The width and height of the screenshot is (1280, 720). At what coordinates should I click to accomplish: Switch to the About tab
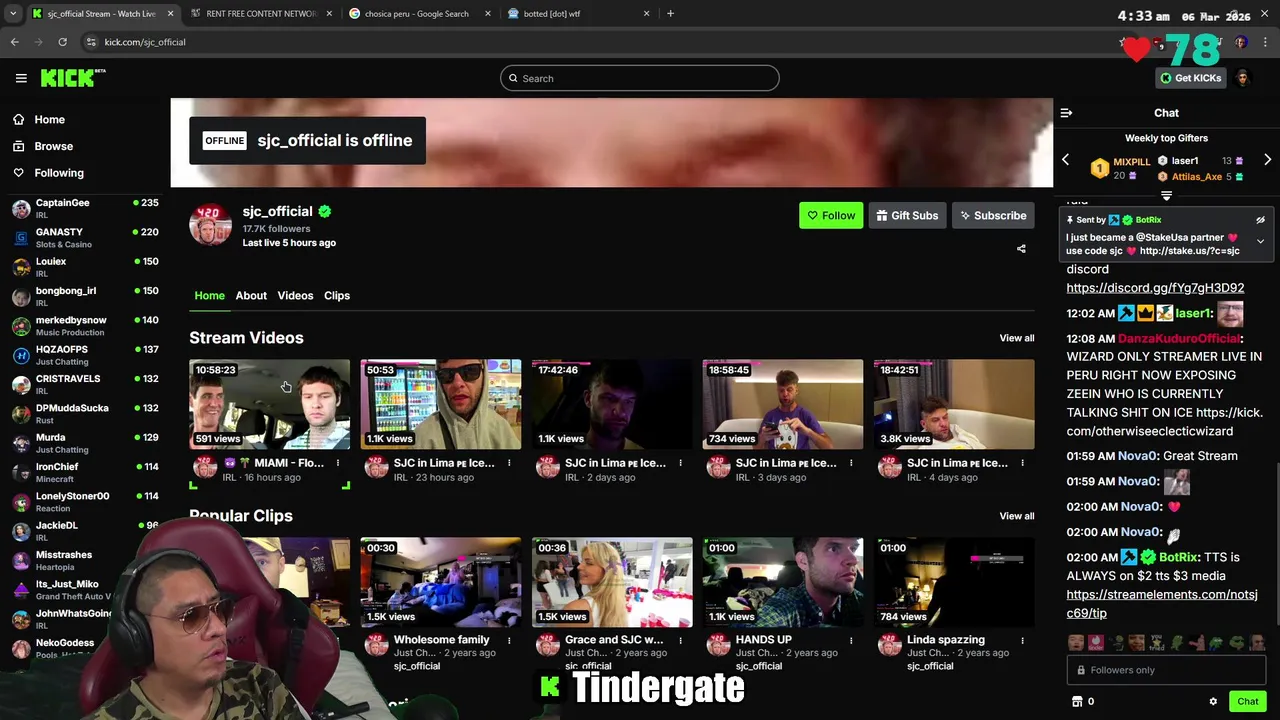[x=251, y=295]
